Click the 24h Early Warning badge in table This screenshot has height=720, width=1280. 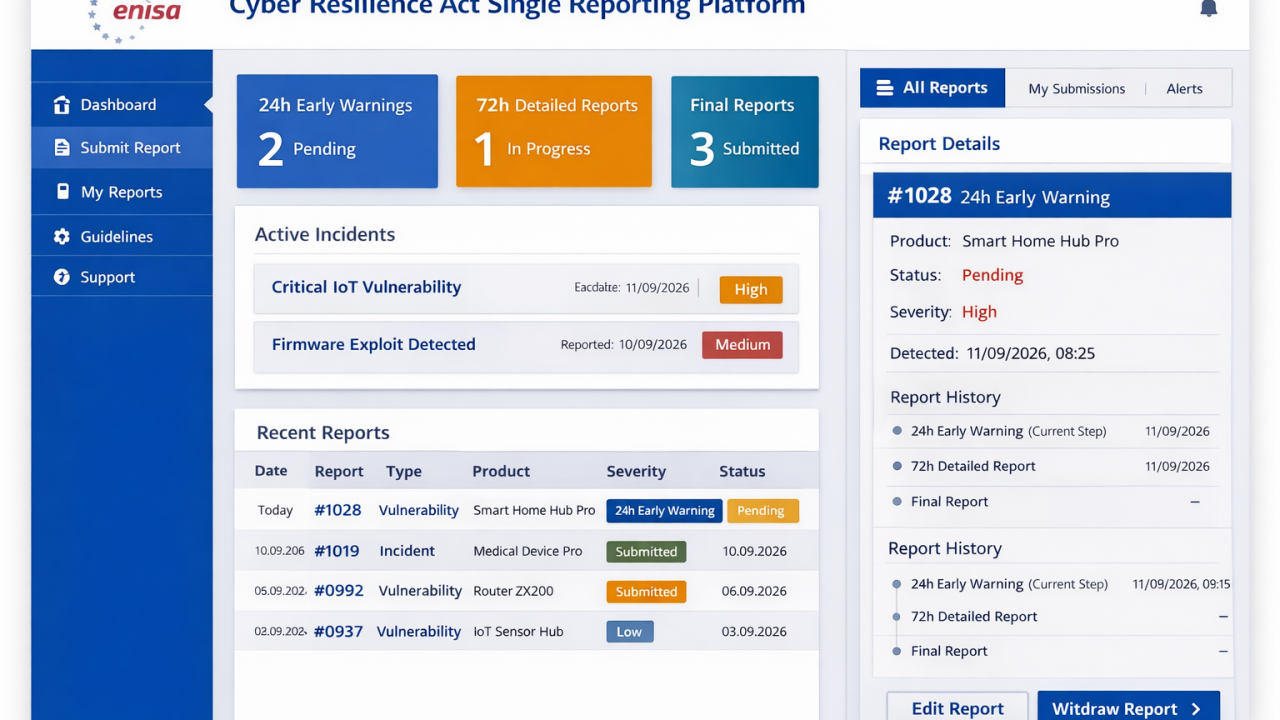664,511
